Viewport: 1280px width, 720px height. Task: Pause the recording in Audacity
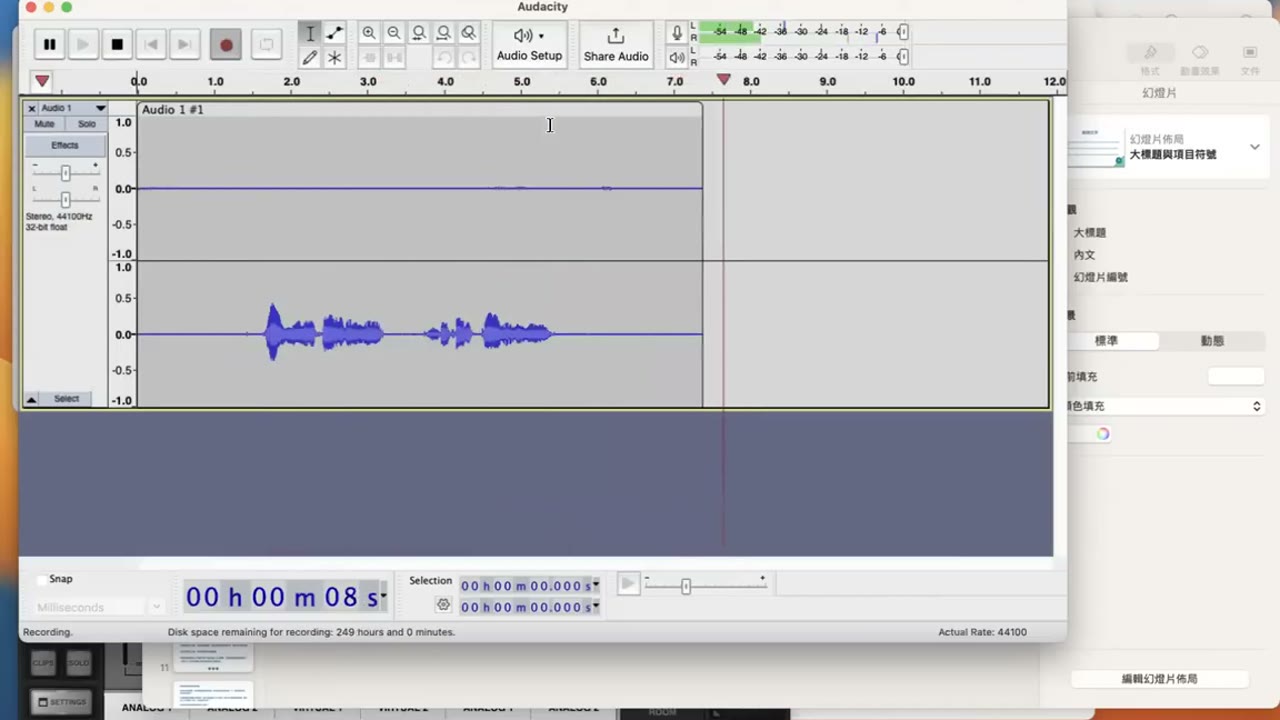point(49,44)
